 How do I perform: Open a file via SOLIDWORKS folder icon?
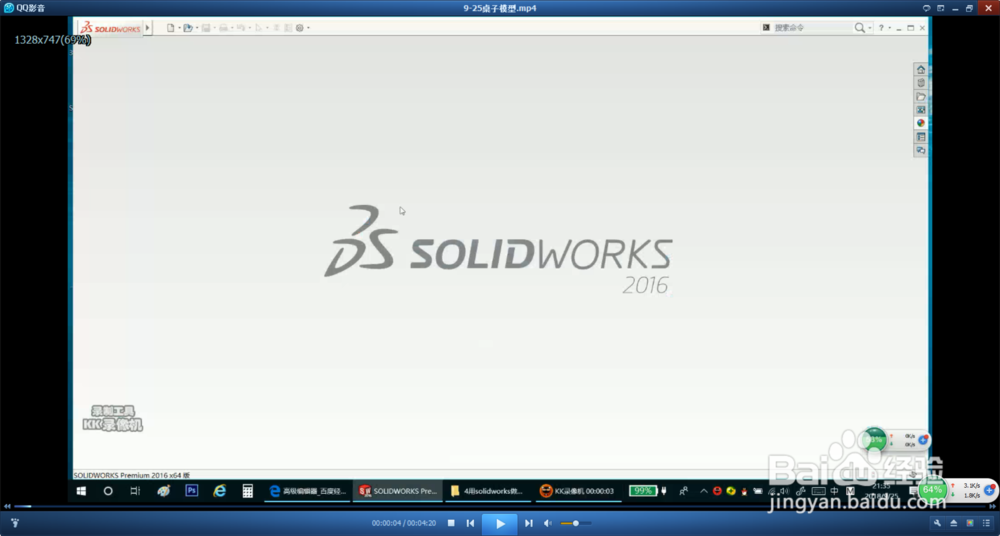click(x=188, y=28)
